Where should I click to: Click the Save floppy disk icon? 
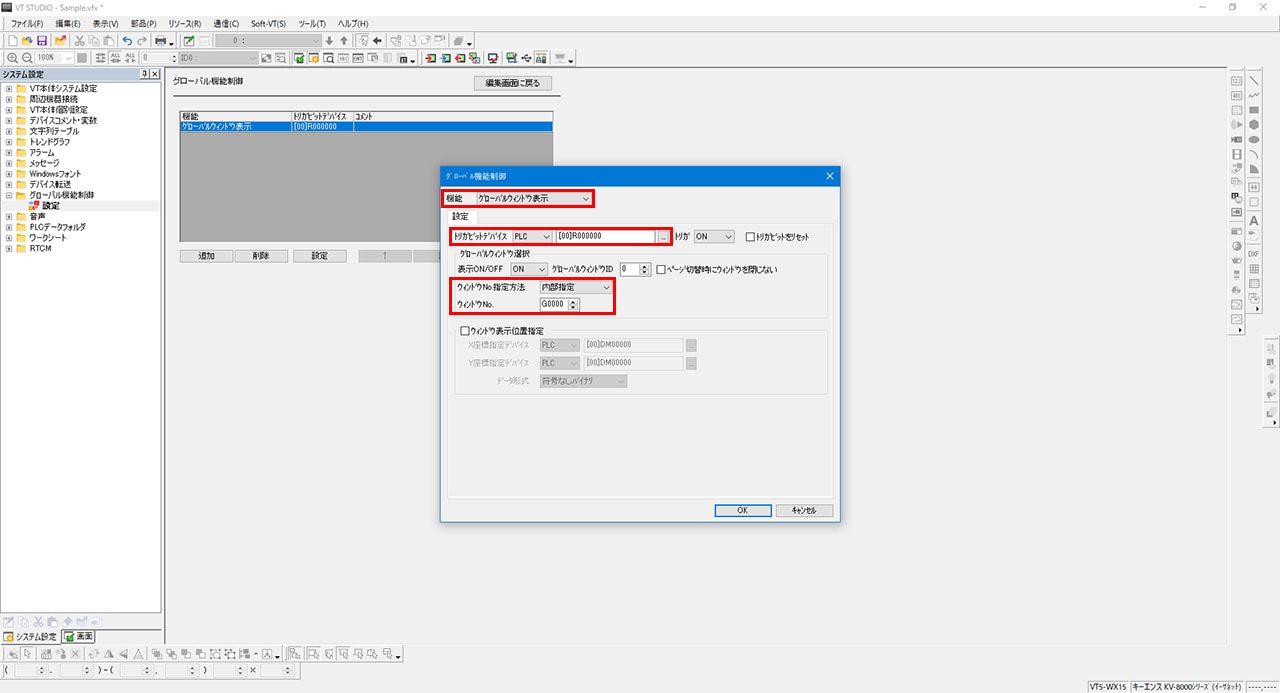pos(42,41)
